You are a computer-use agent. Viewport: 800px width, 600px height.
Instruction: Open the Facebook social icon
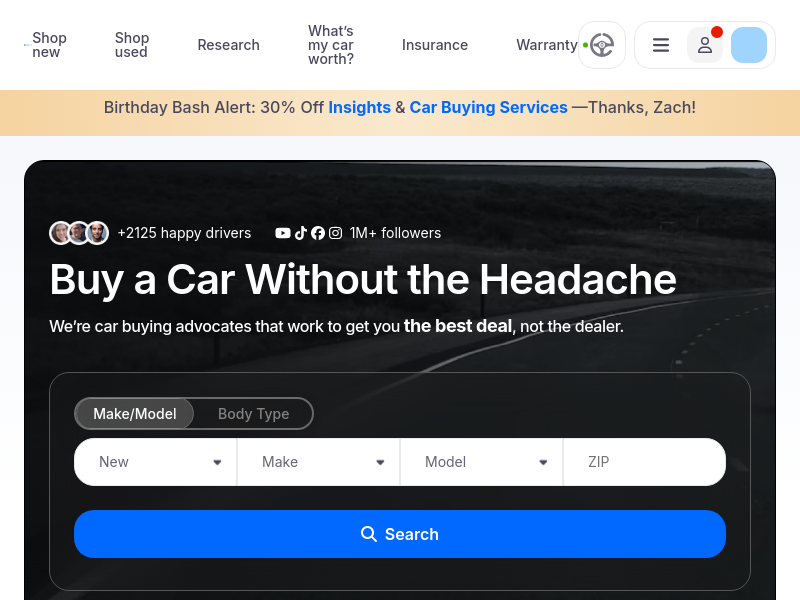pos(318,233)
